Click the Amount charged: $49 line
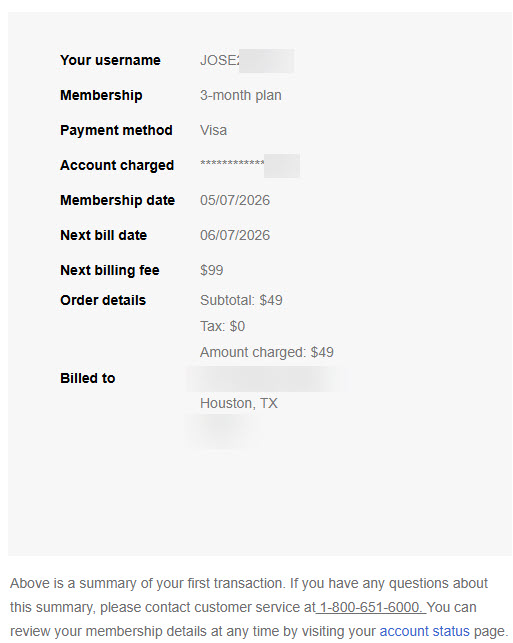Viewport: 513px width, 643px height. click(x=267, y=352)
